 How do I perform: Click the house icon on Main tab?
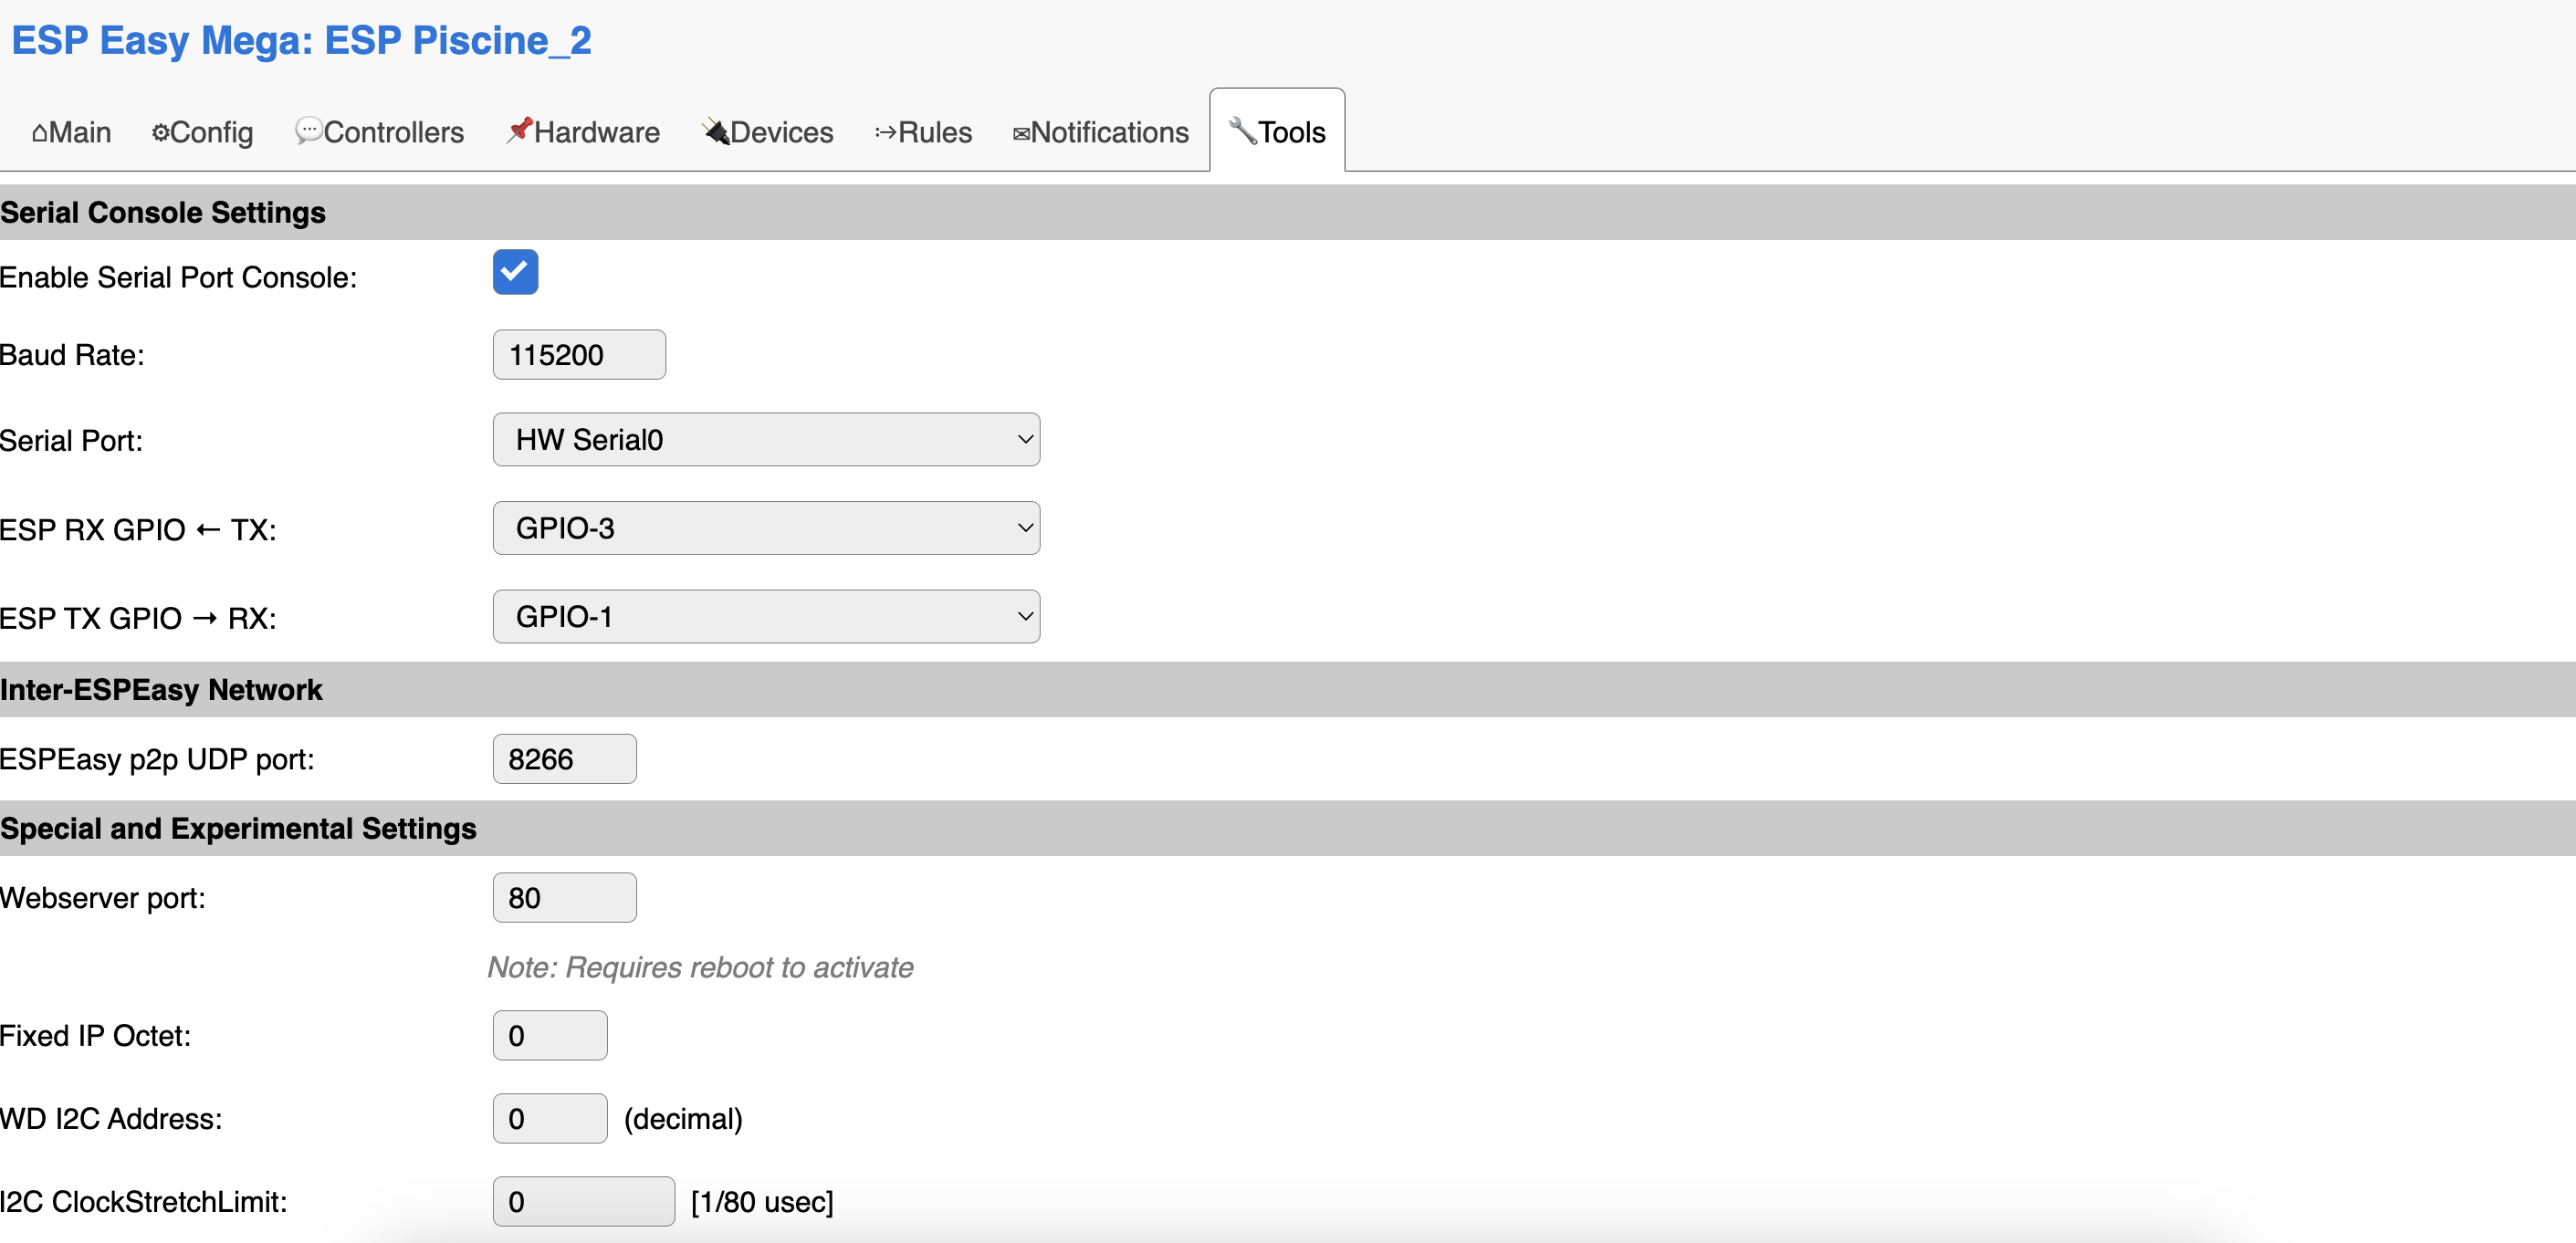pos(40,133)
